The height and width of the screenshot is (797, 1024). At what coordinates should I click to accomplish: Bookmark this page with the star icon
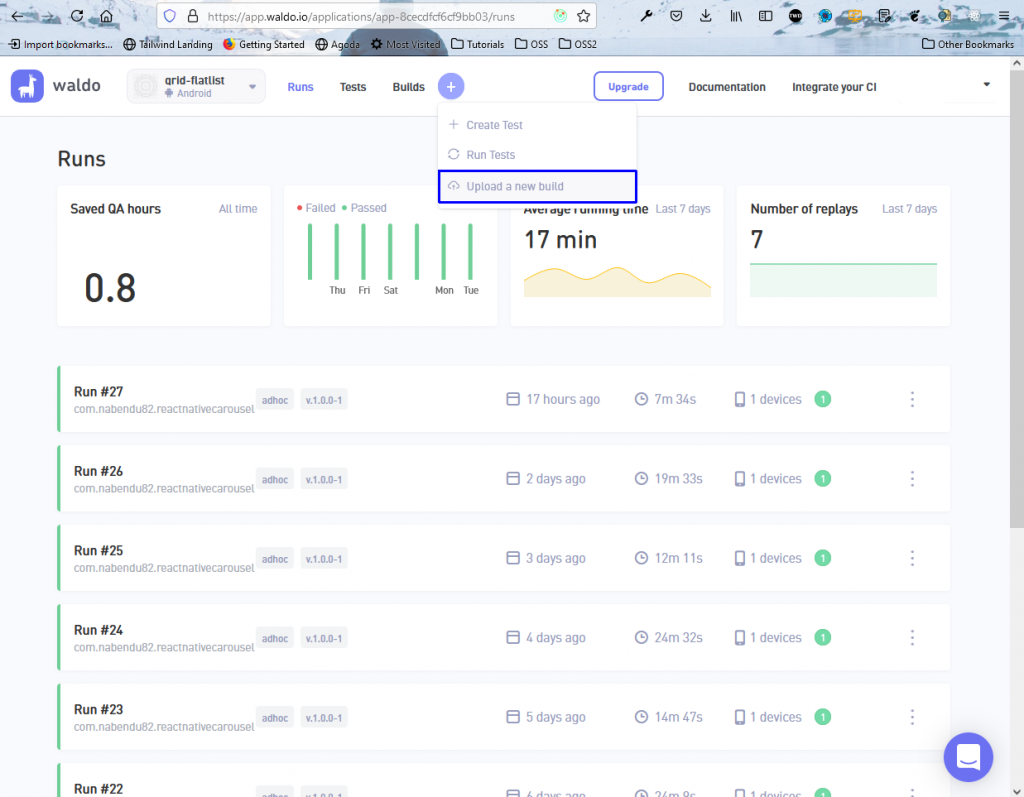pos(583,16)
